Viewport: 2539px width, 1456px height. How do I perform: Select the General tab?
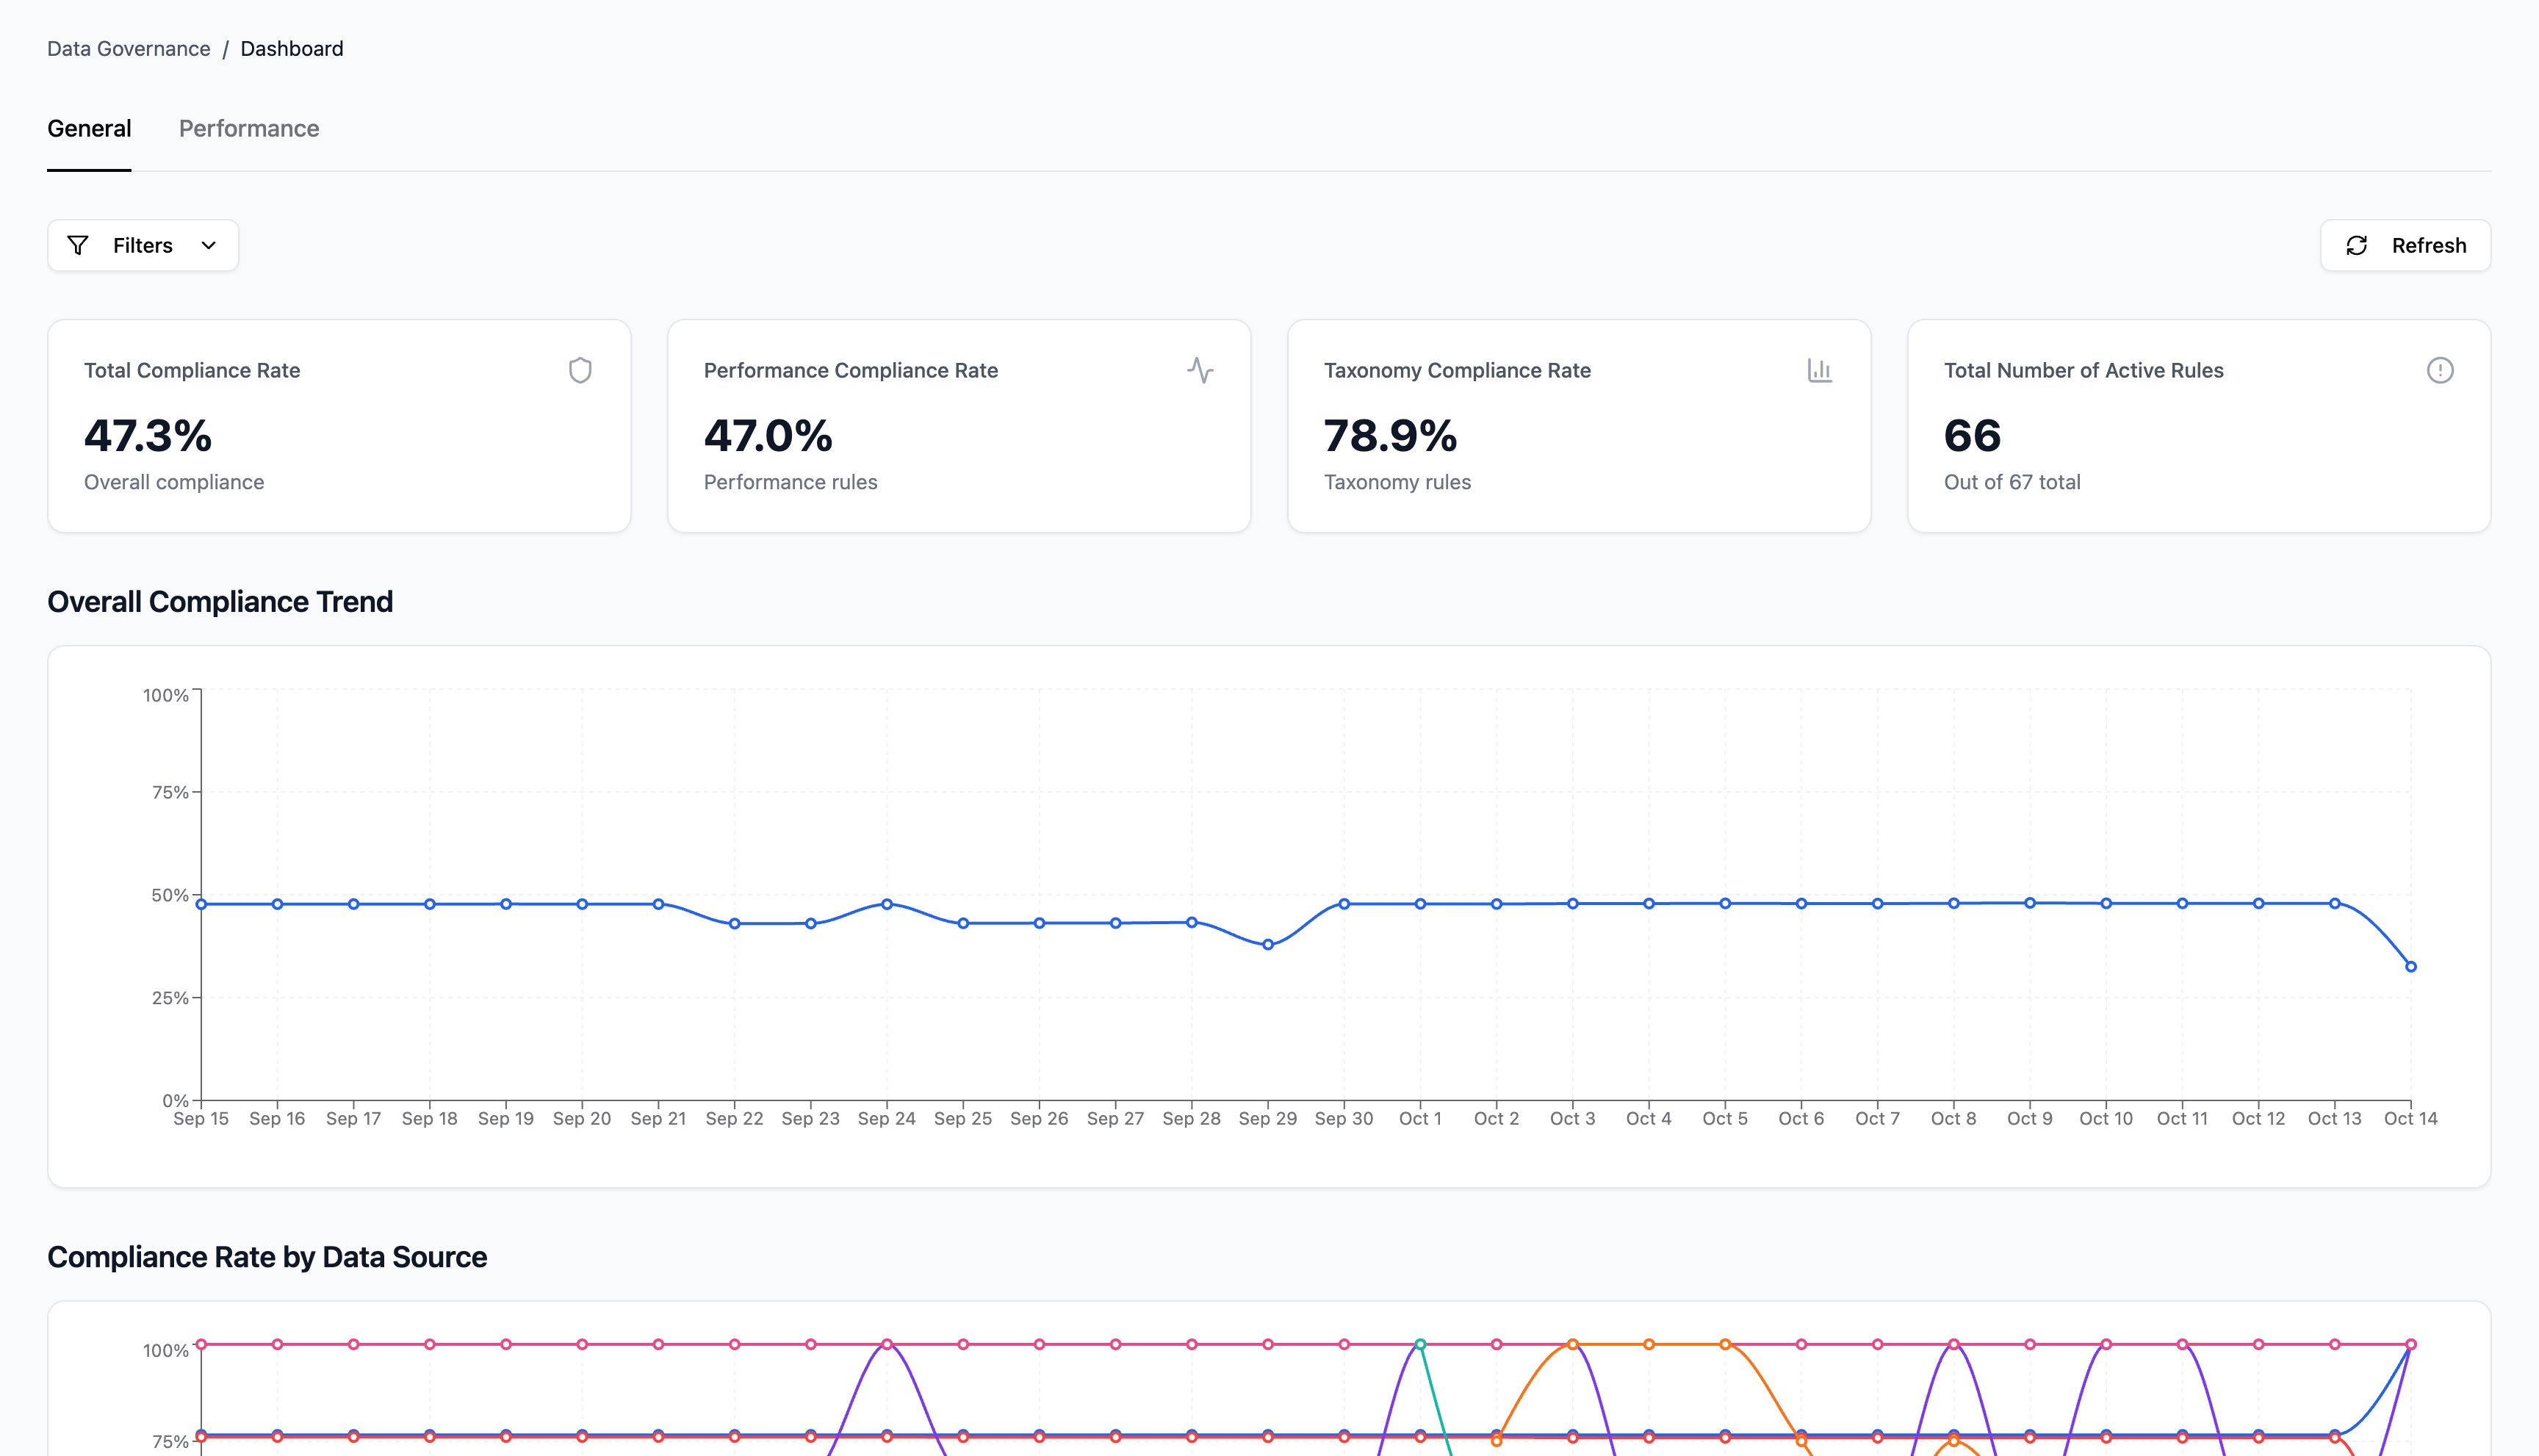(x=89, y=128)
